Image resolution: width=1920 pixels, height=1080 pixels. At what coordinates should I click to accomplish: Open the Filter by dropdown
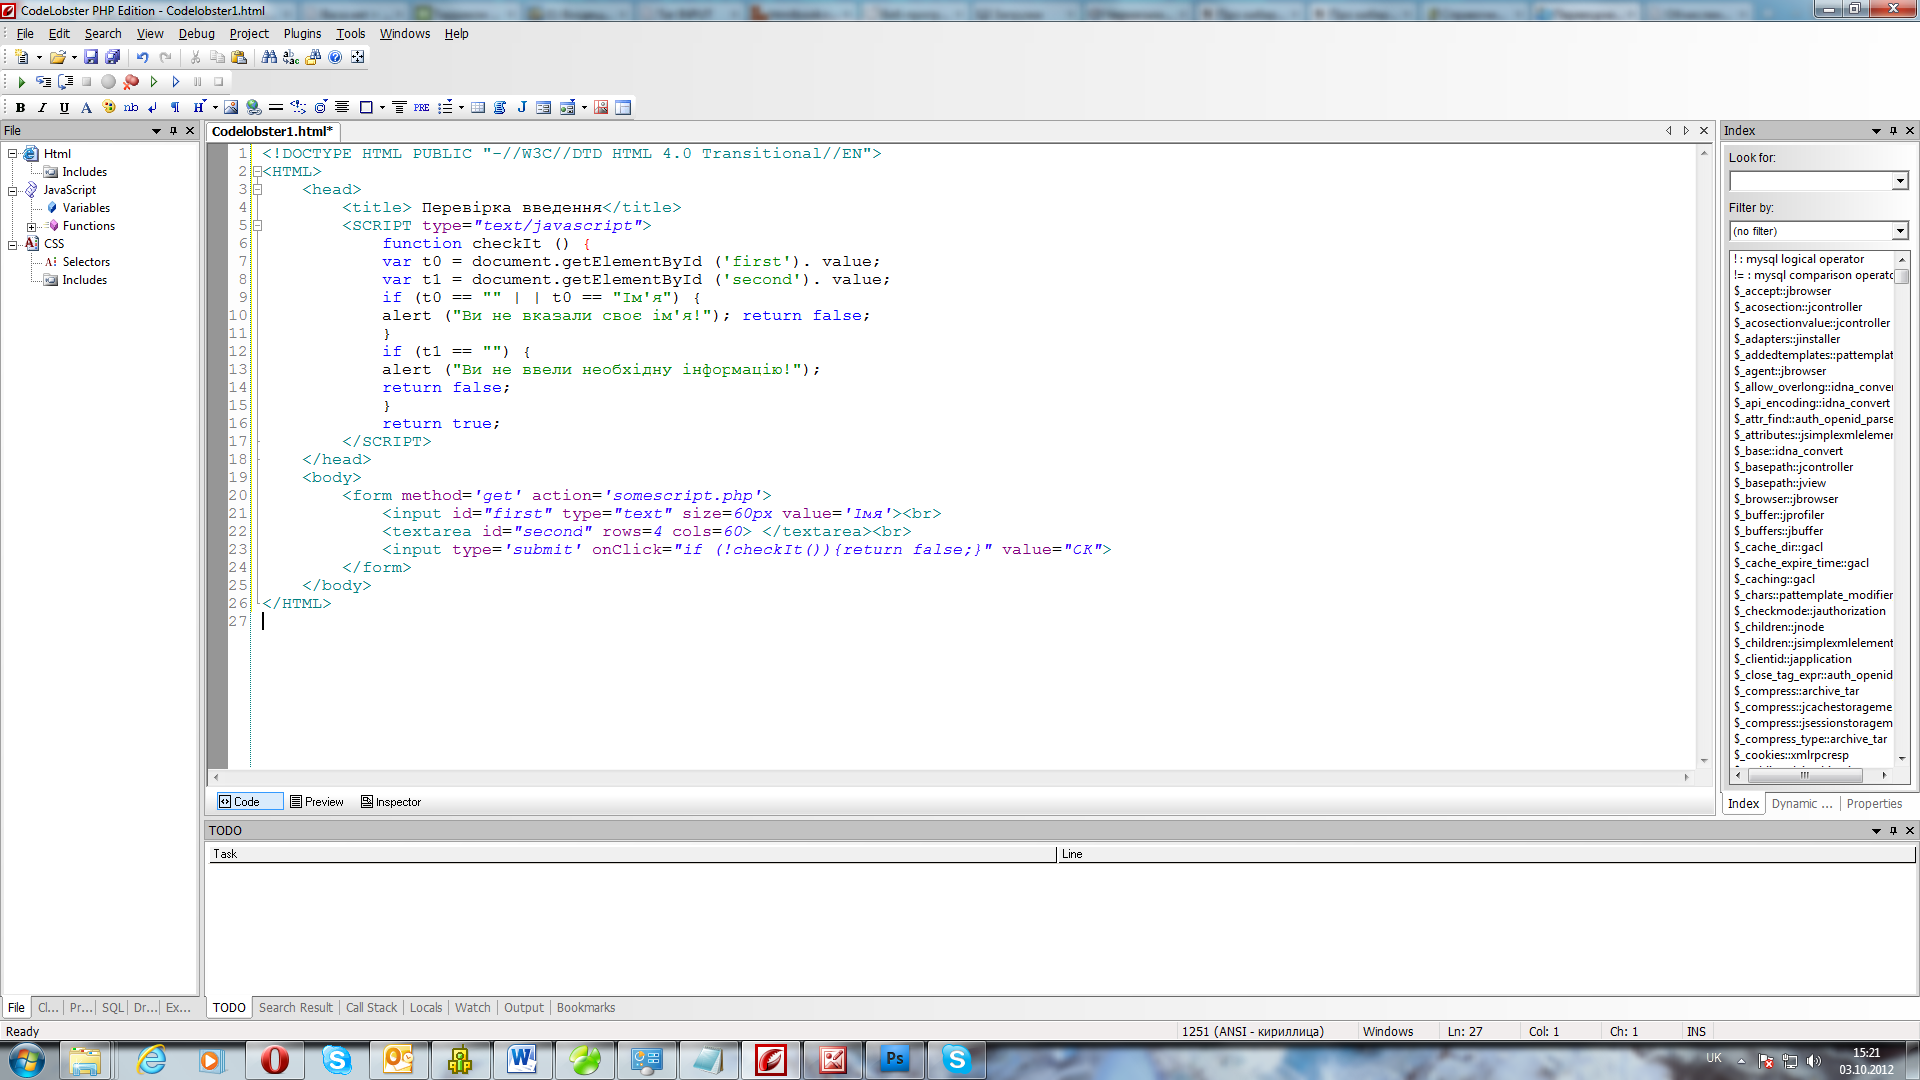tap(1900, 231)
